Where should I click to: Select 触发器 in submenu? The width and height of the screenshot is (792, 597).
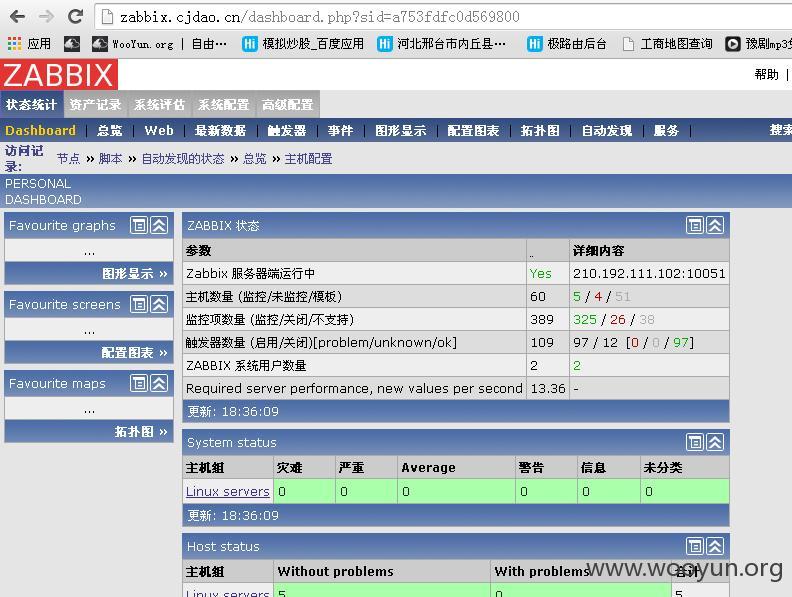(287, 130)
